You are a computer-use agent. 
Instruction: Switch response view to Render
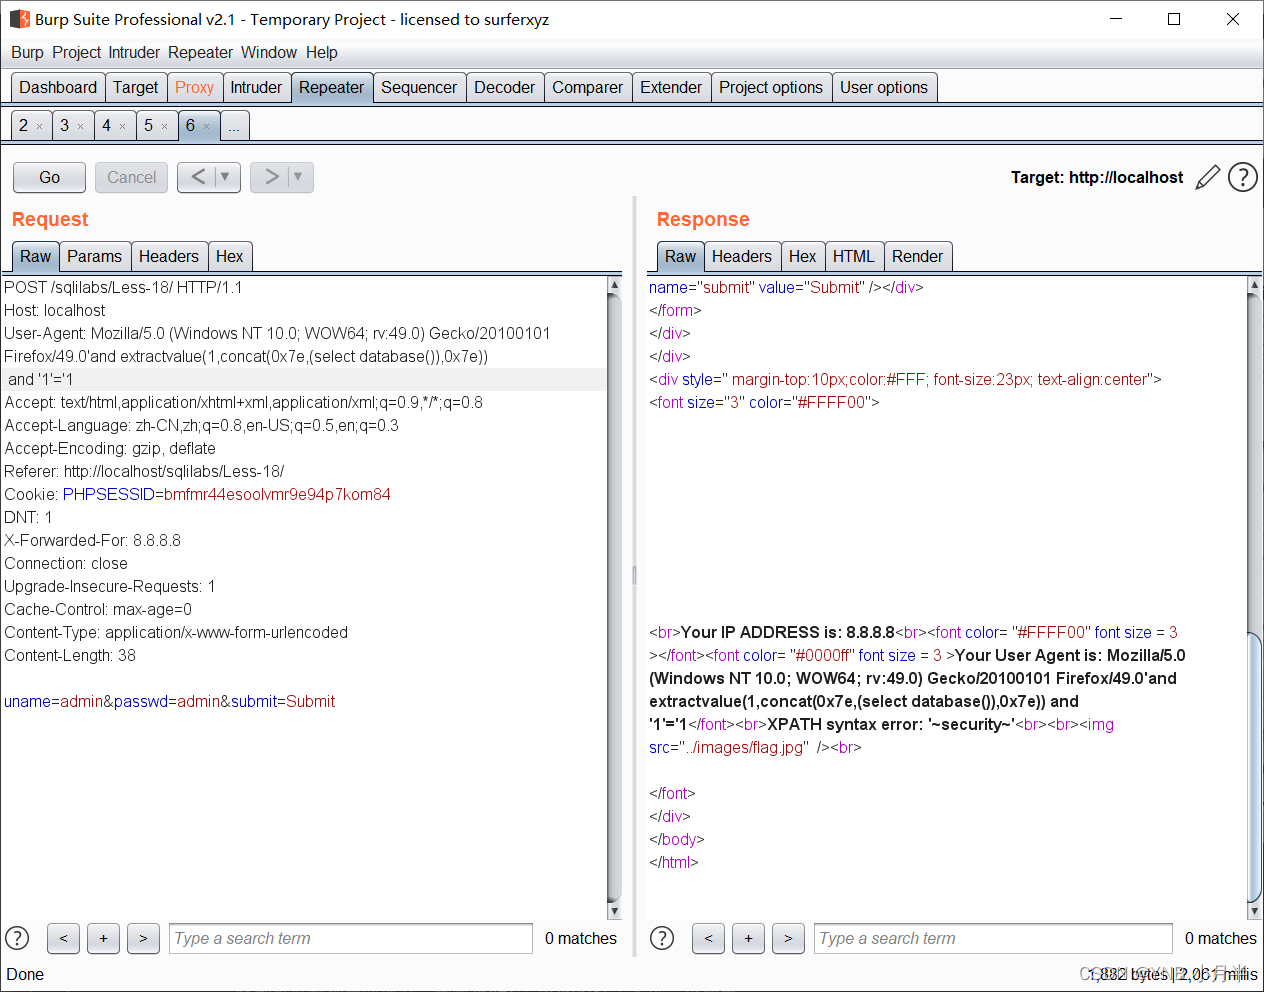tap(917, 256)
